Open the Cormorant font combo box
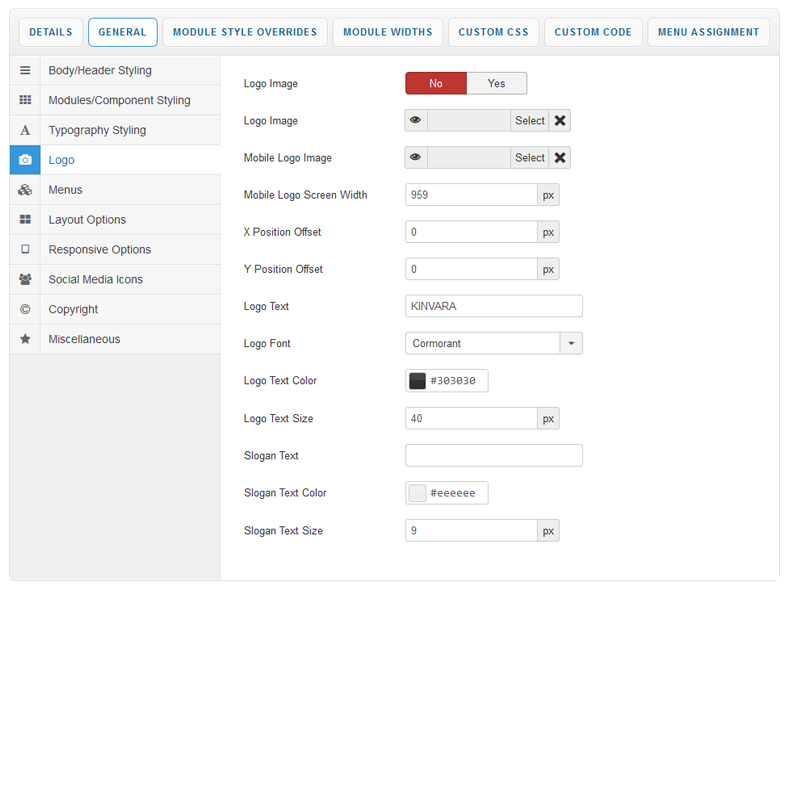 [483, 344]
